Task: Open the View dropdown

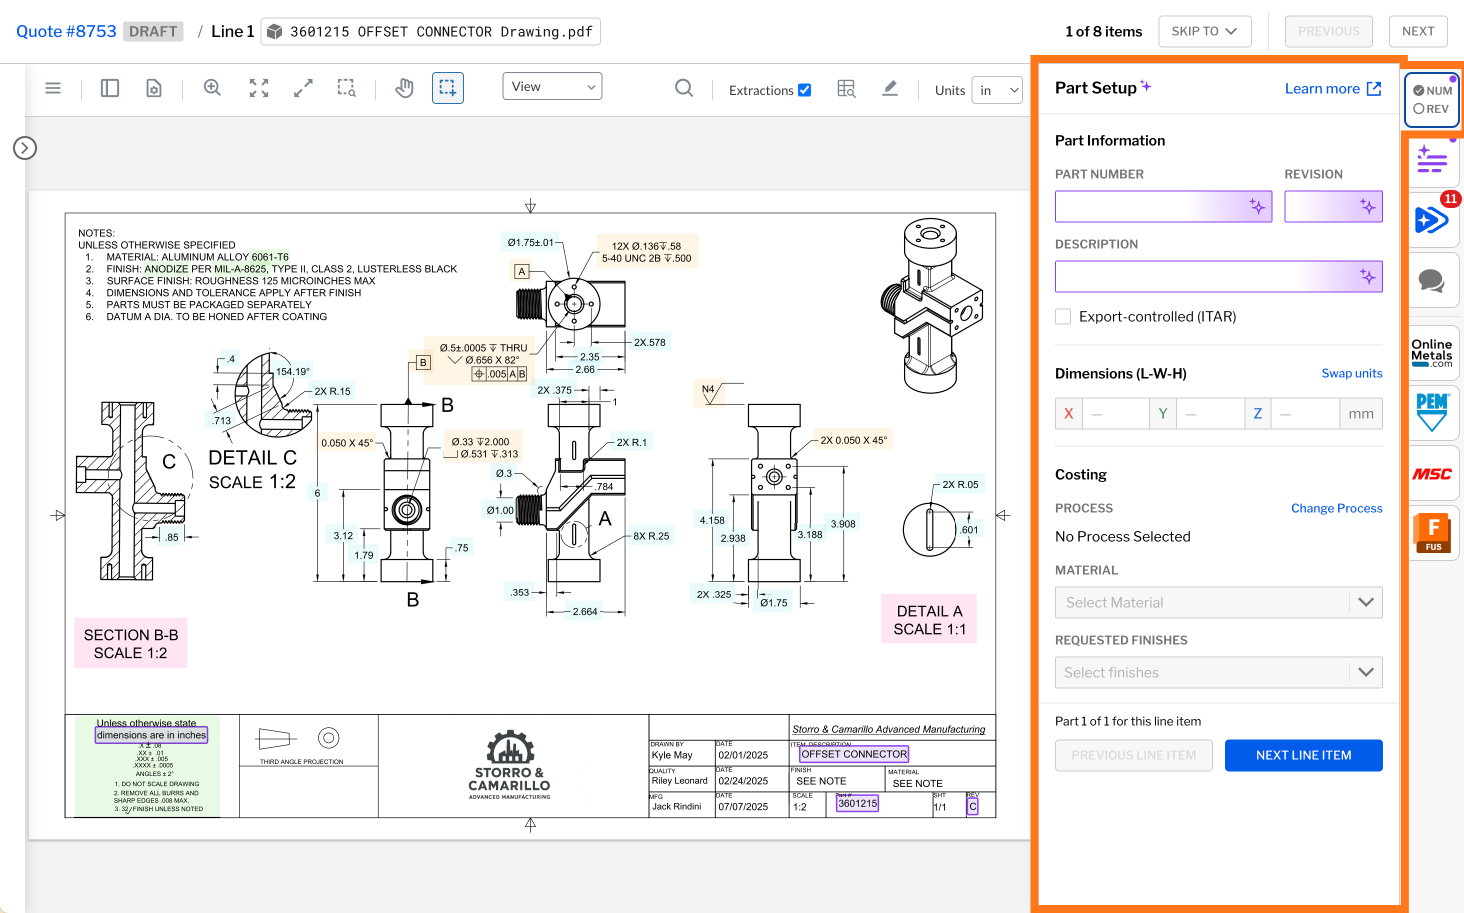Action: [552, 86]
